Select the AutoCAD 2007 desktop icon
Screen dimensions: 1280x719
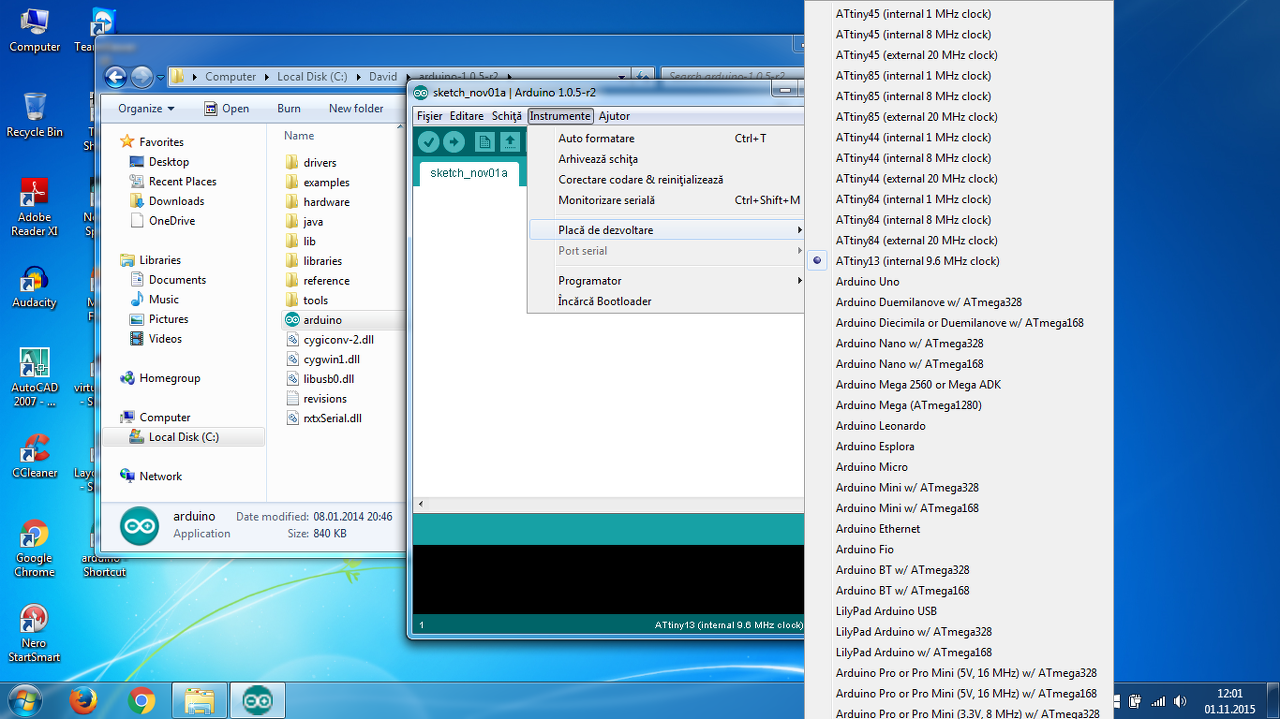click(35, 378)
